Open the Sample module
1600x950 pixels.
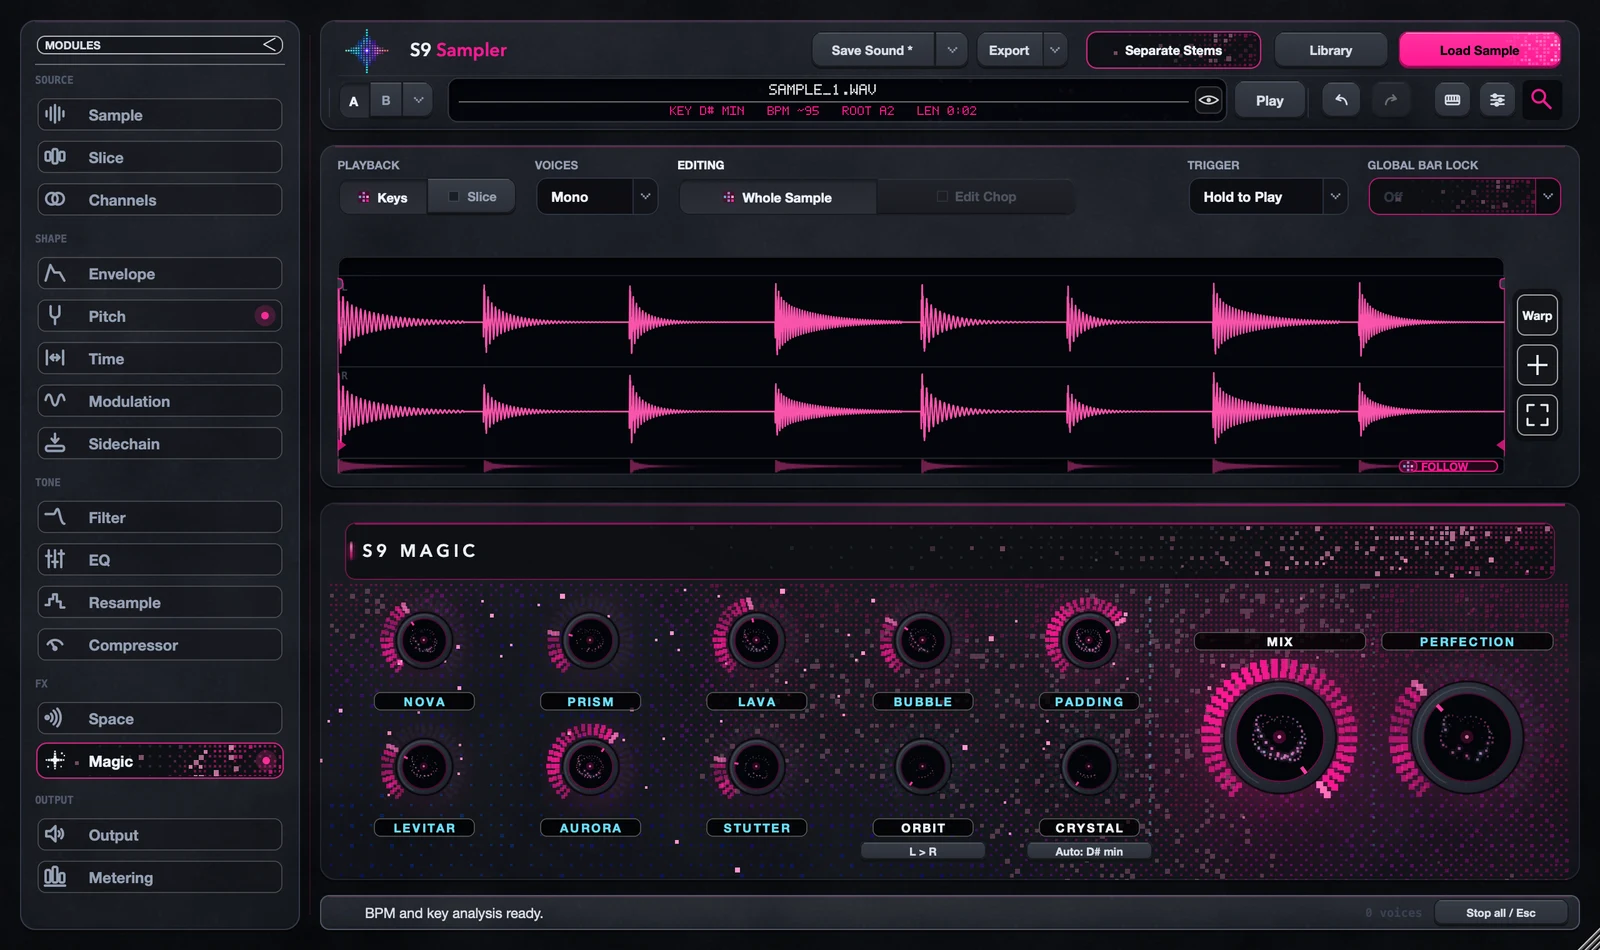(x=160, y=115)
